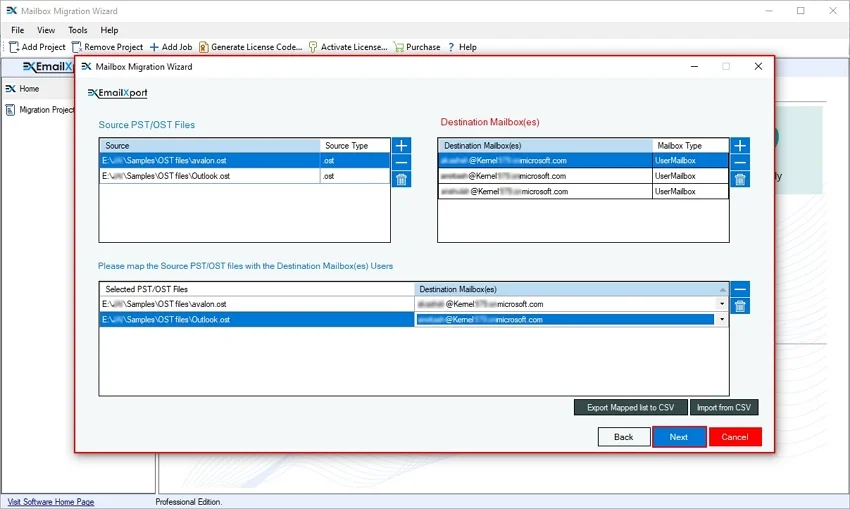Add destination mailbox with plus icon
This screenshot has height=509, width=850.
(x=740, y=145)
